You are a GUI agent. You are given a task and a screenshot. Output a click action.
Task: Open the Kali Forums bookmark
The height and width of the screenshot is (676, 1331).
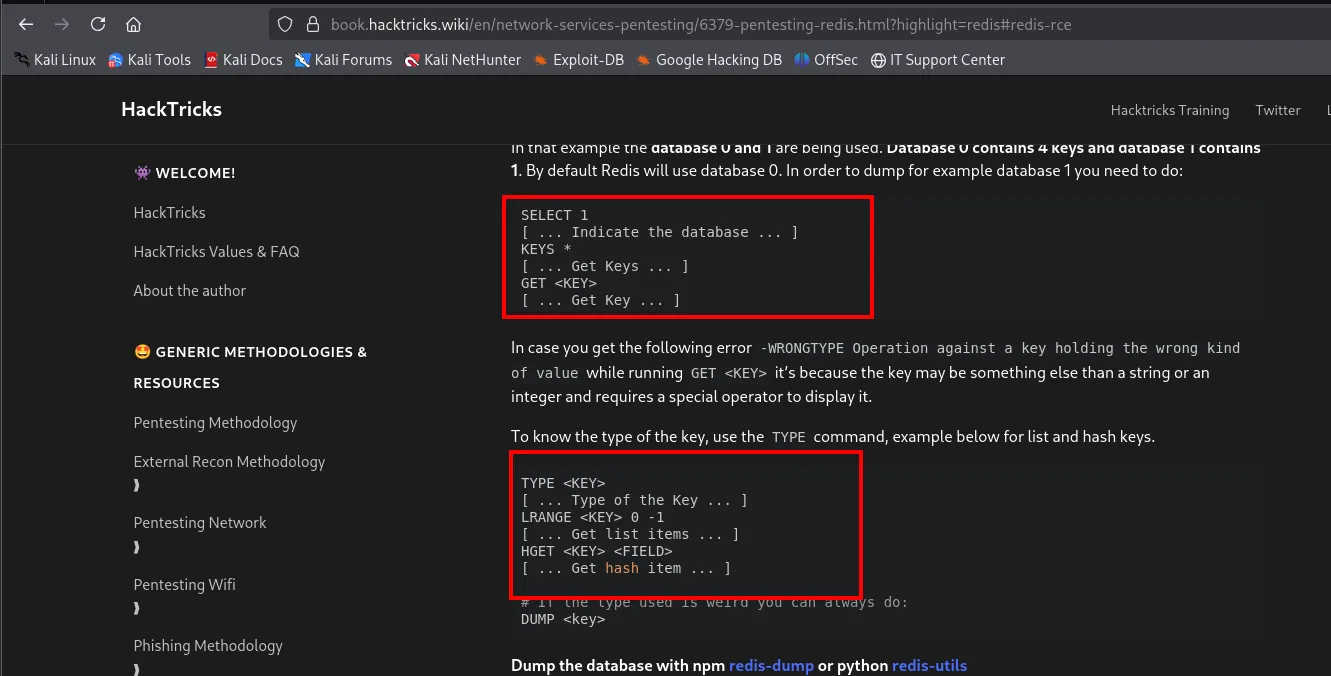click(343, 60)
